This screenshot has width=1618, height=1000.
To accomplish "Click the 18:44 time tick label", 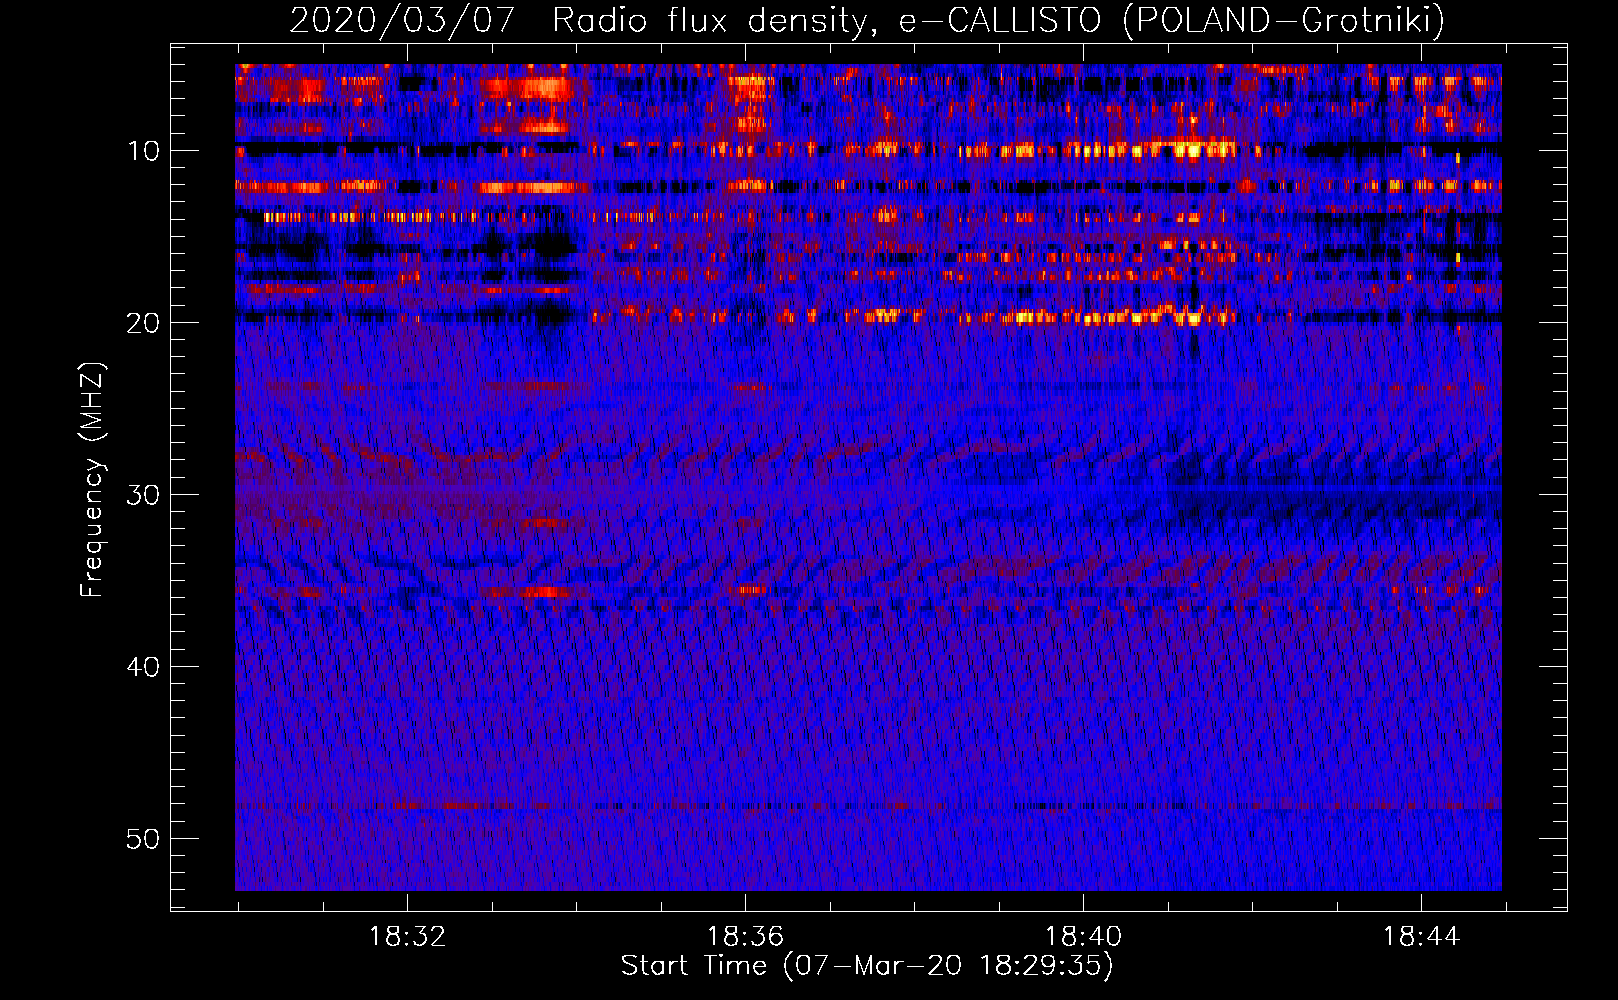I will (1421, 937).
